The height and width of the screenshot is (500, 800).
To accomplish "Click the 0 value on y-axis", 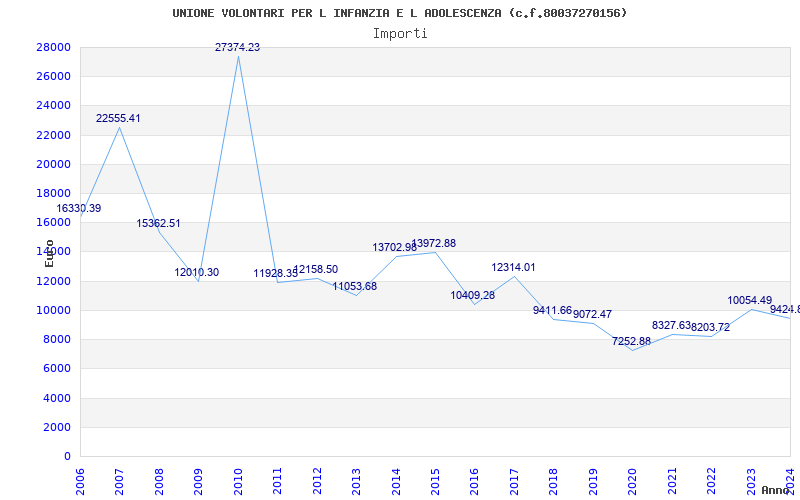I will click(67, 456).
